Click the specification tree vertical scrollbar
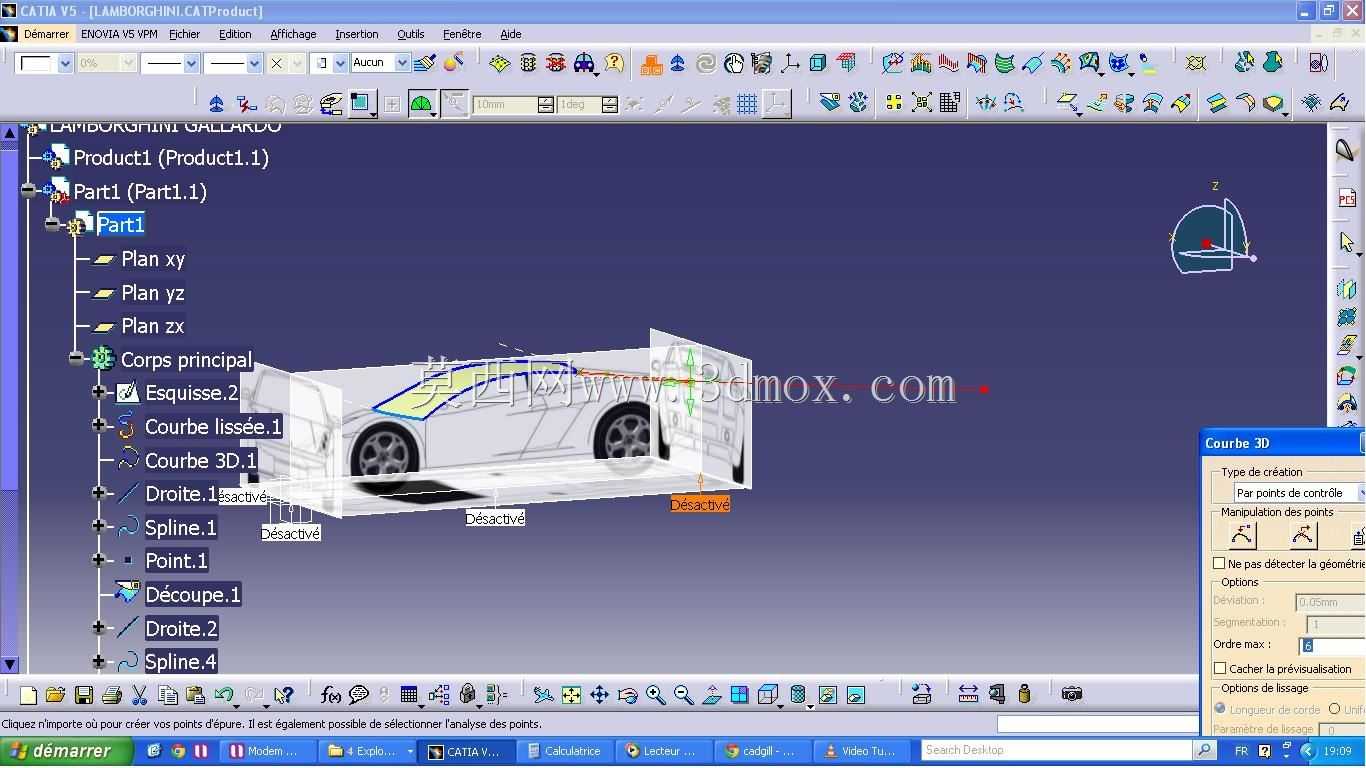 click(10, 400)
